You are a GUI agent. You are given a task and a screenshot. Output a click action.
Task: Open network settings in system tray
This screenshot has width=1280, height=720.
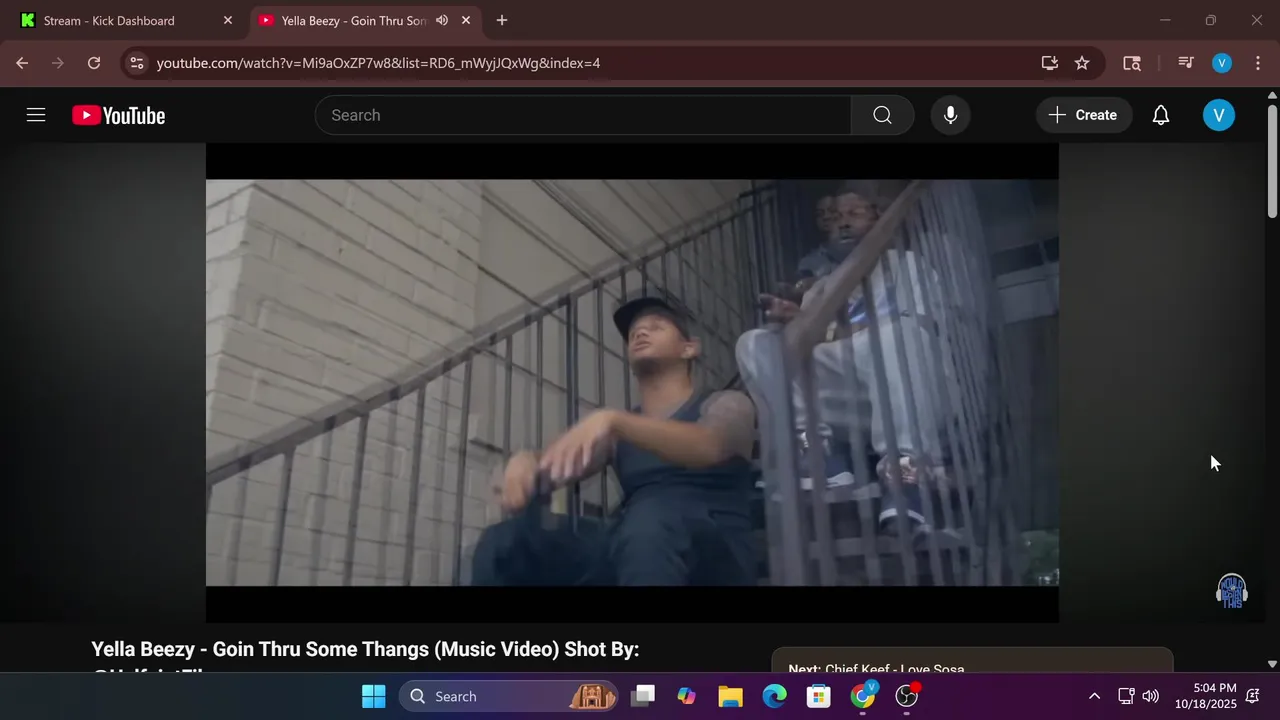1126,696
